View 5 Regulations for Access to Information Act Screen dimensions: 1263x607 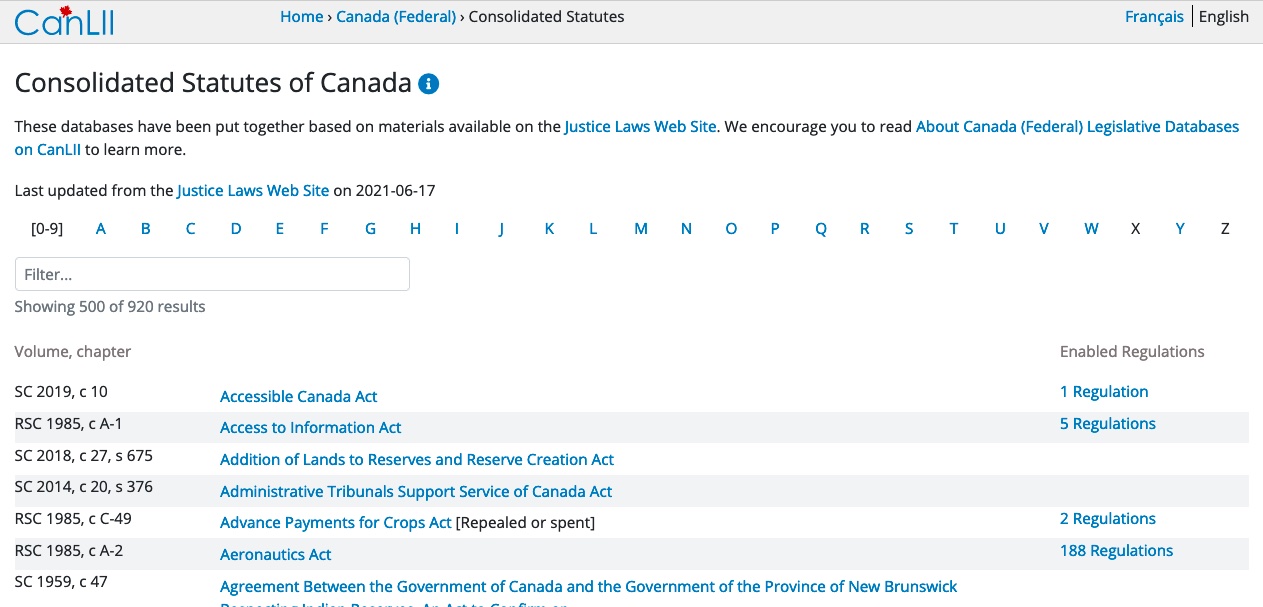pos(1108,424)
